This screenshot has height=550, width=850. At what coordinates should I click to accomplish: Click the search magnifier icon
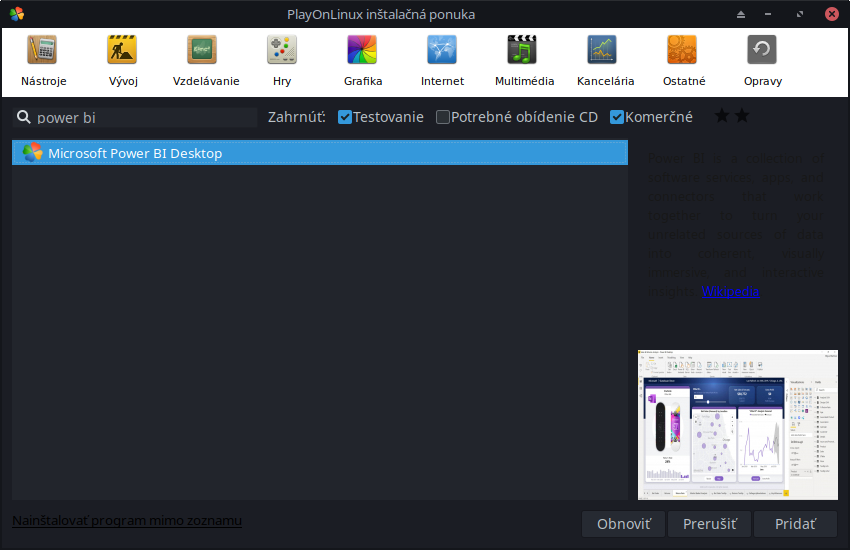click(23, 117)
